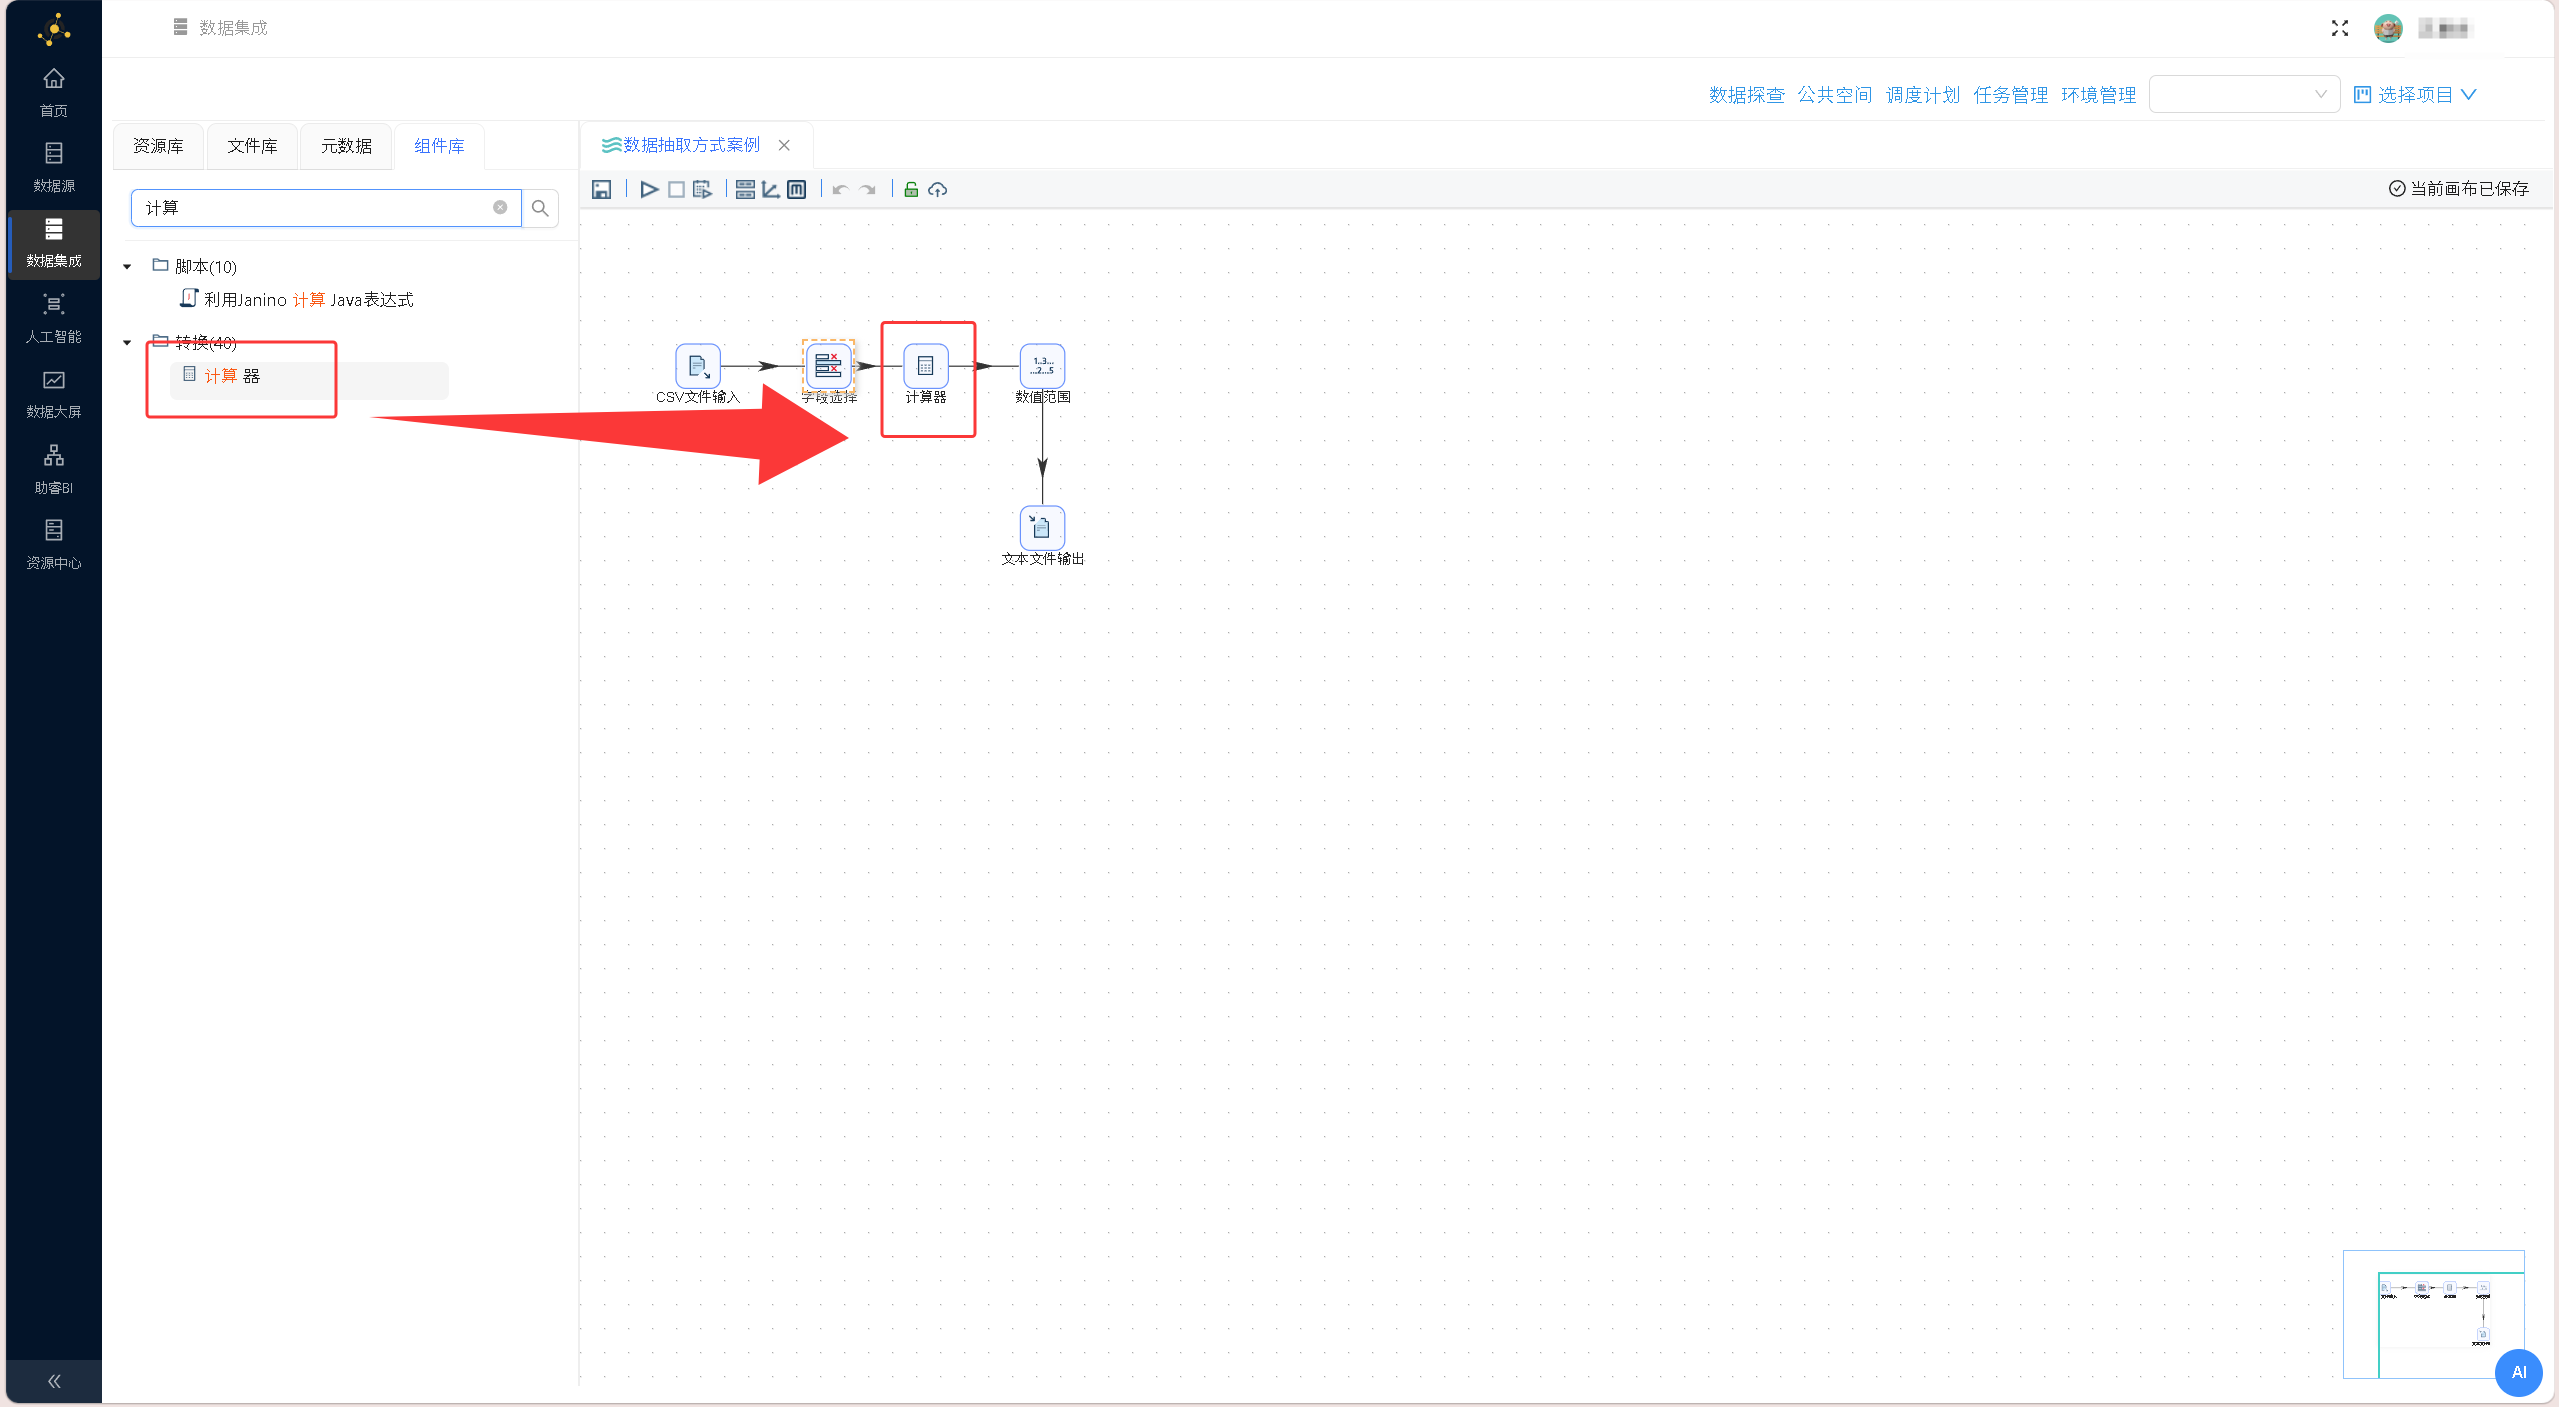Collapse the 转换(40) tree folder
The width and height of the screenshot is (2559, 1407).
[127, 342]
